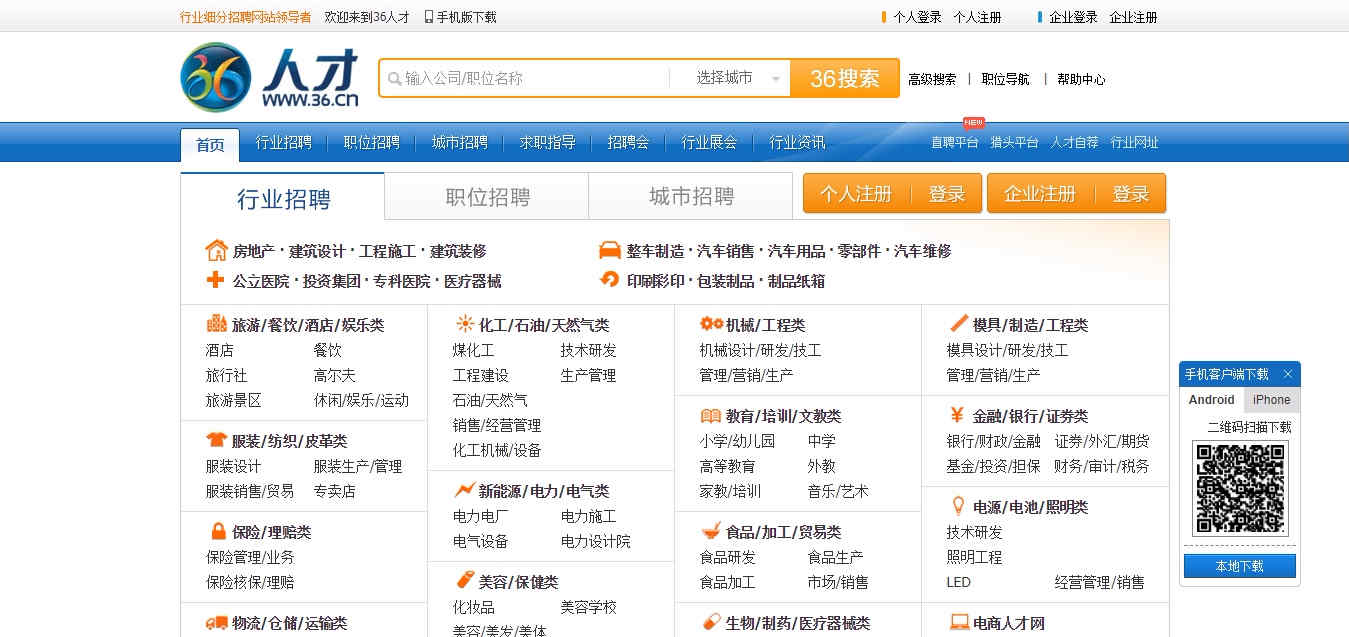
Task: Click the car icon next to 整车制造
Action: tap(608, 250)
